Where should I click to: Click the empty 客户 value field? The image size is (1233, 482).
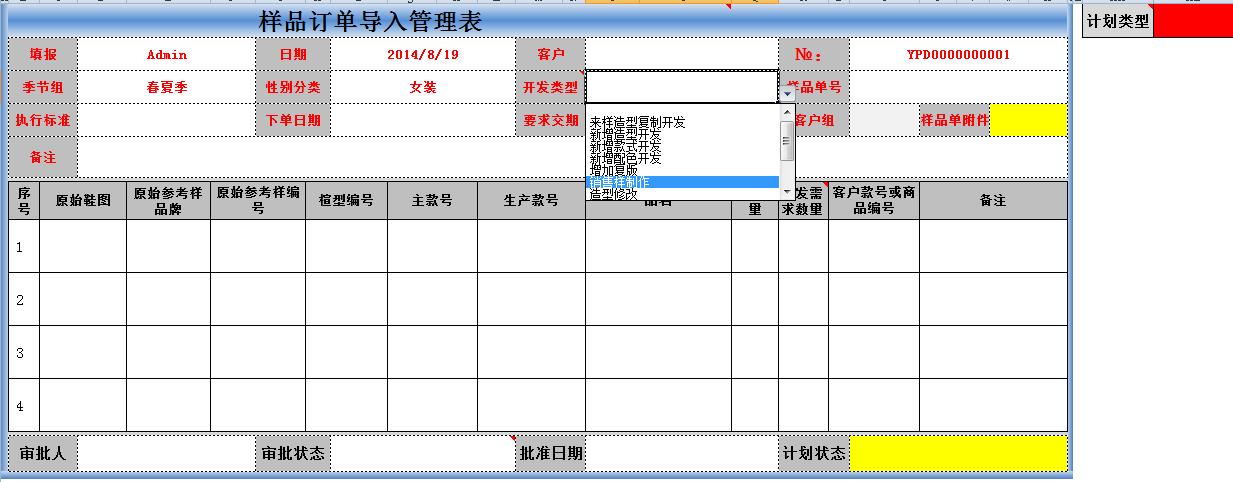[x=681, y=54]
